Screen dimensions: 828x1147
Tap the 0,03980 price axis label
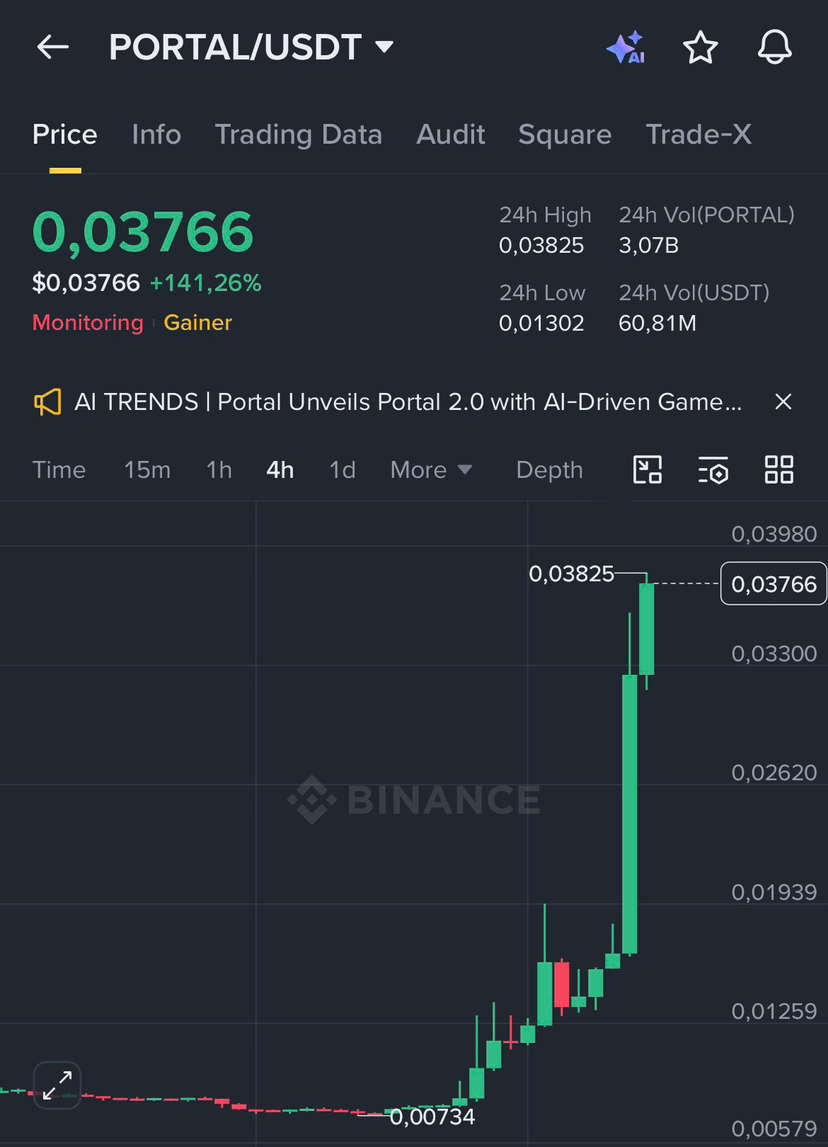click(774, 534)
